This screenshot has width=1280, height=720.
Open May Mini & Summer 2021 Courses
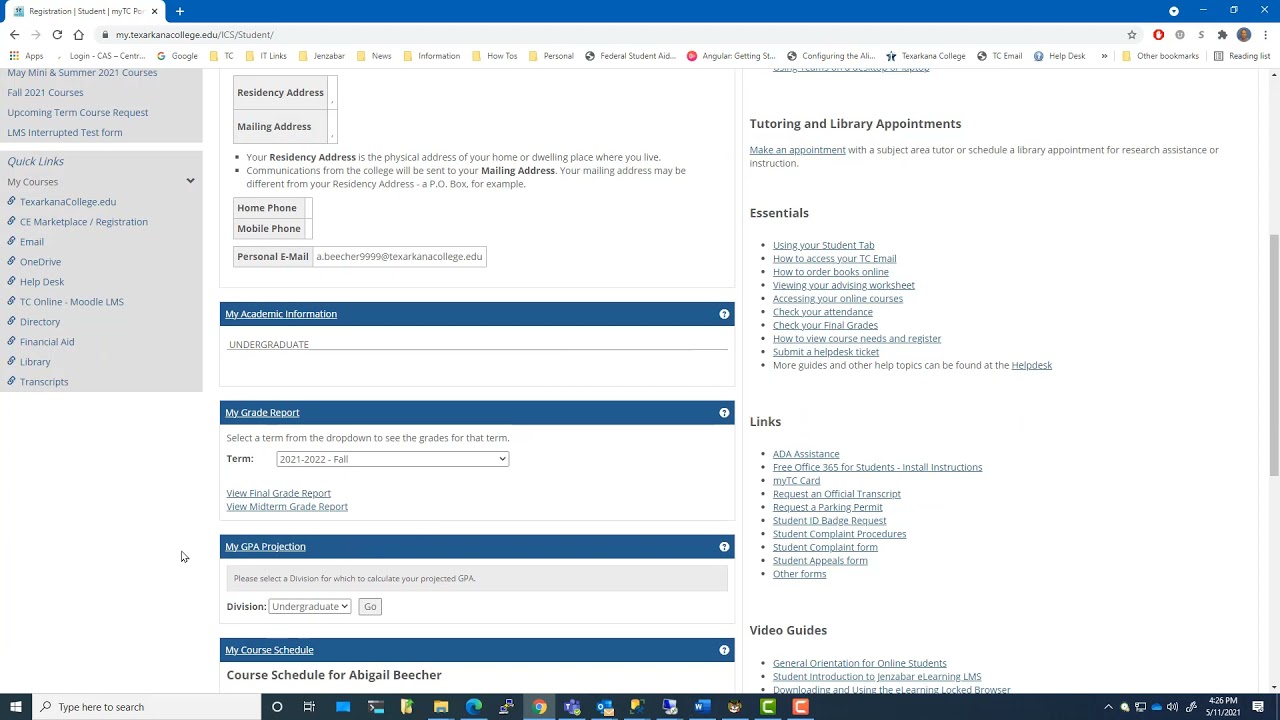[82, 73]
